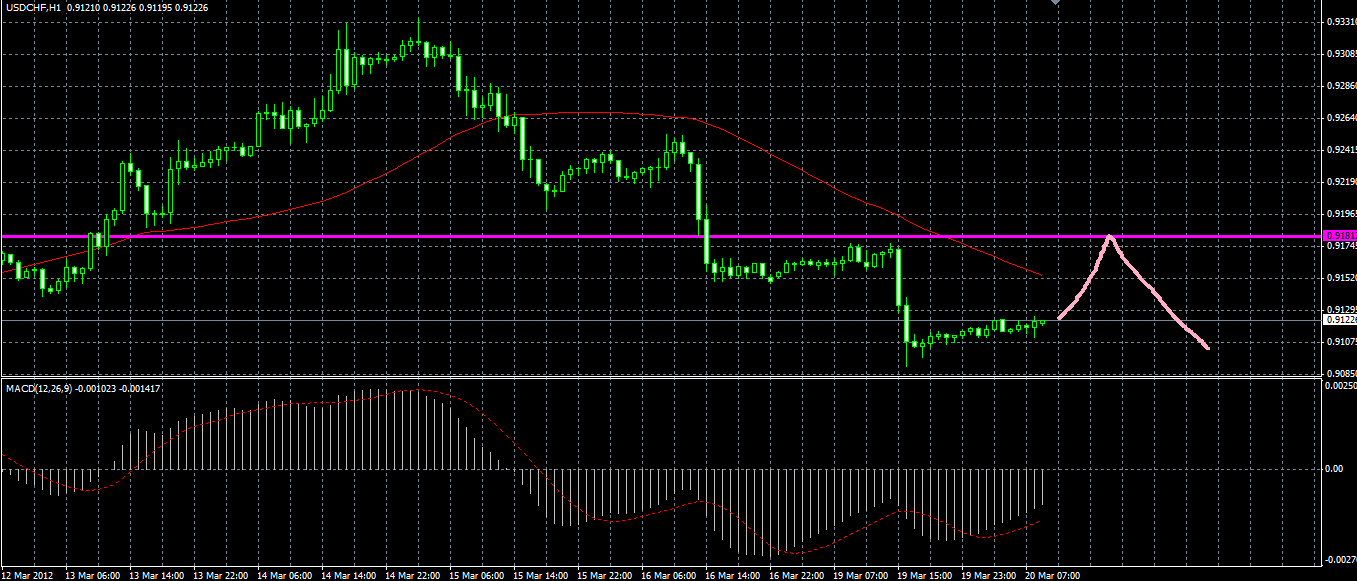Image resolution: width=1357 pixels, height=581 pixels.
Task: Click the peak of the pink drawn line
Action: tap(1109, 238)
